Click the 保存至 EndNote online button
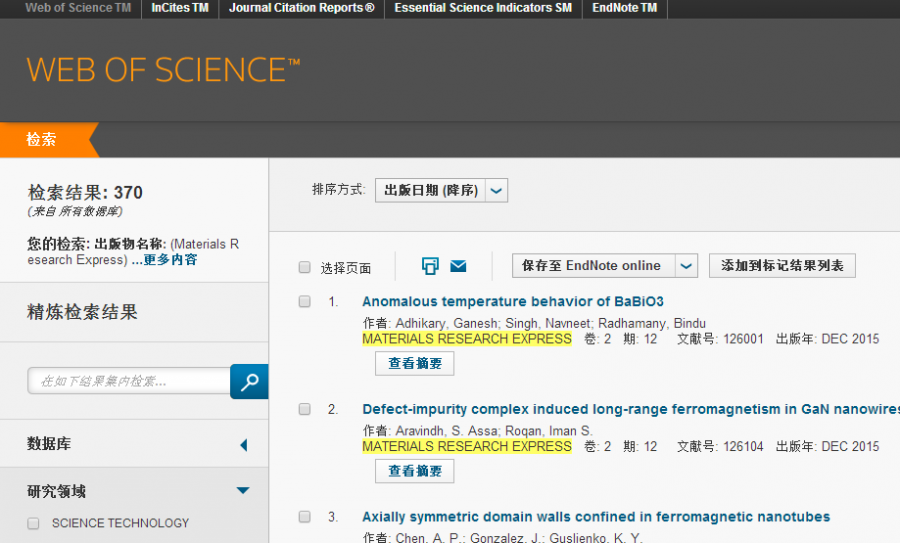Screen dimensions: 900x543 coord(593,266)
